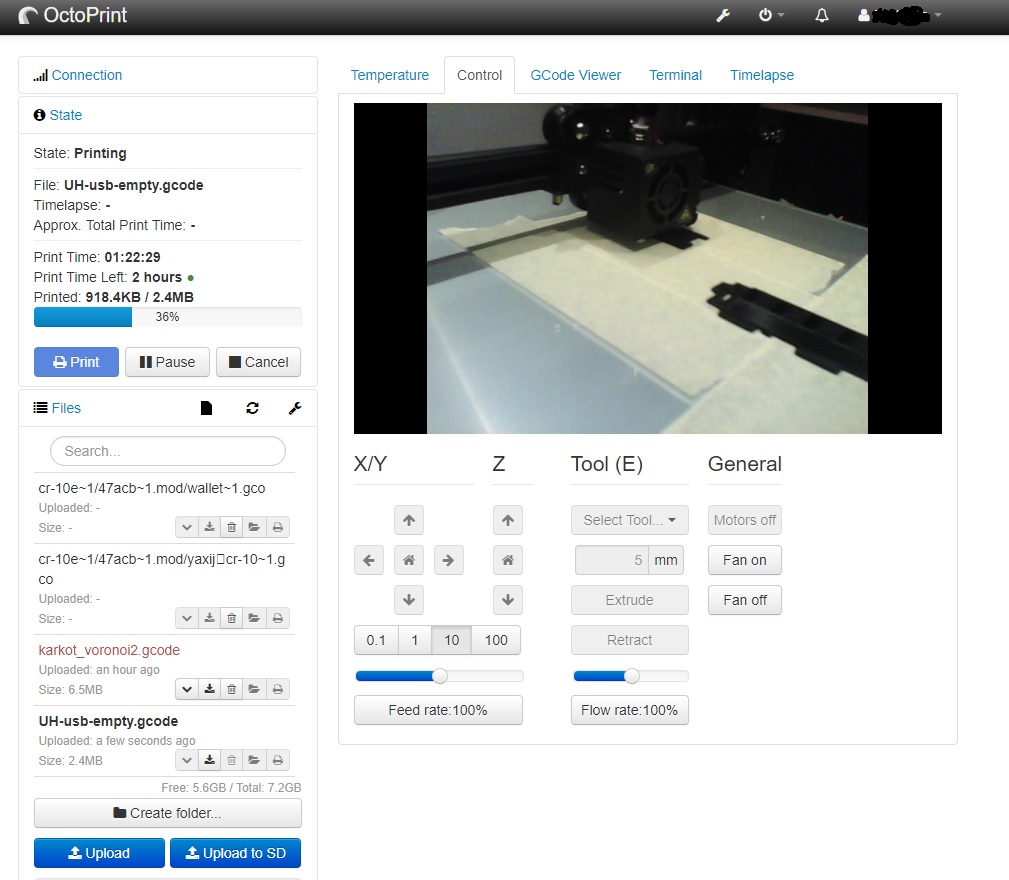The height and width of the screenshot is (880, 1009).
Task: Delete the yaxij cr-10~1.gco file
Action: point(232,618)
